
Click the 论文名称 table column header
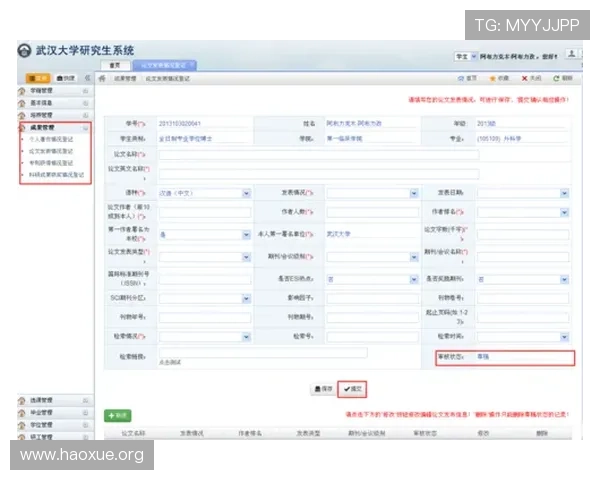[x=133, y=433]
